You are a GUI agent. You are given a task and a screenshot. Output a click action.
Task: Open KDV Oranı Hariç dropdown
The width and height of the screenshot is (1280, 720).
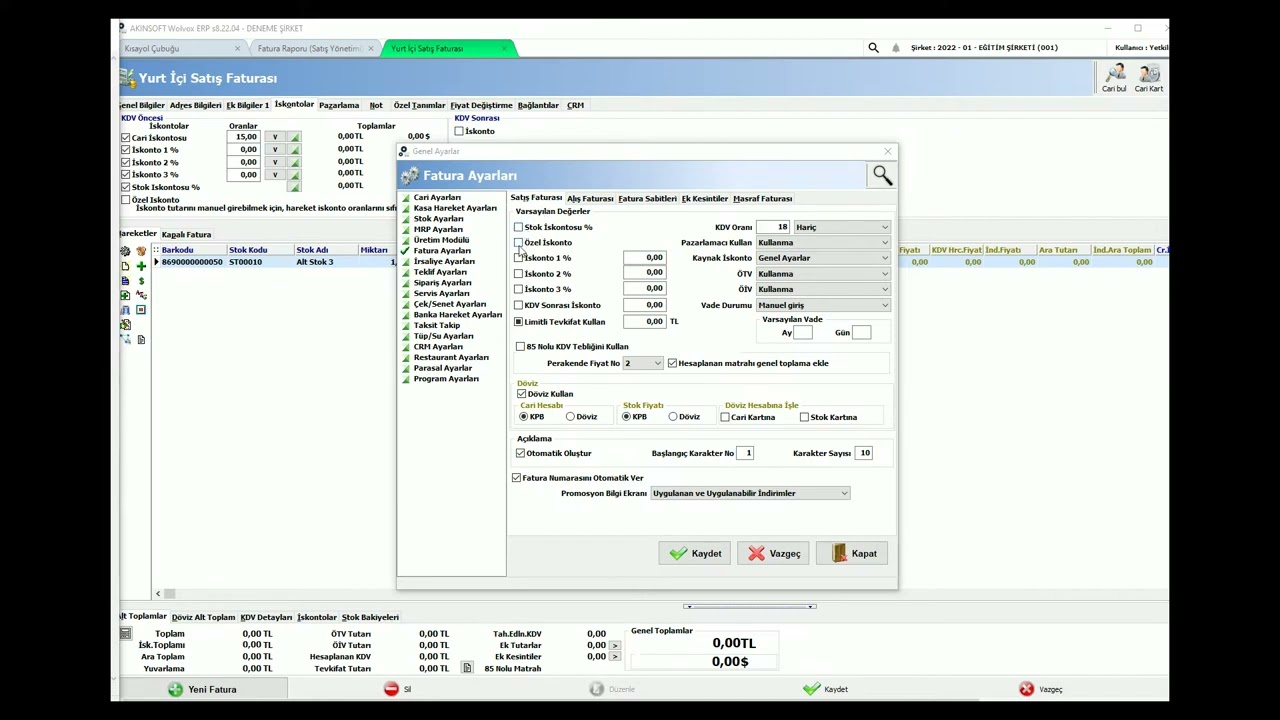coord(841,227)
